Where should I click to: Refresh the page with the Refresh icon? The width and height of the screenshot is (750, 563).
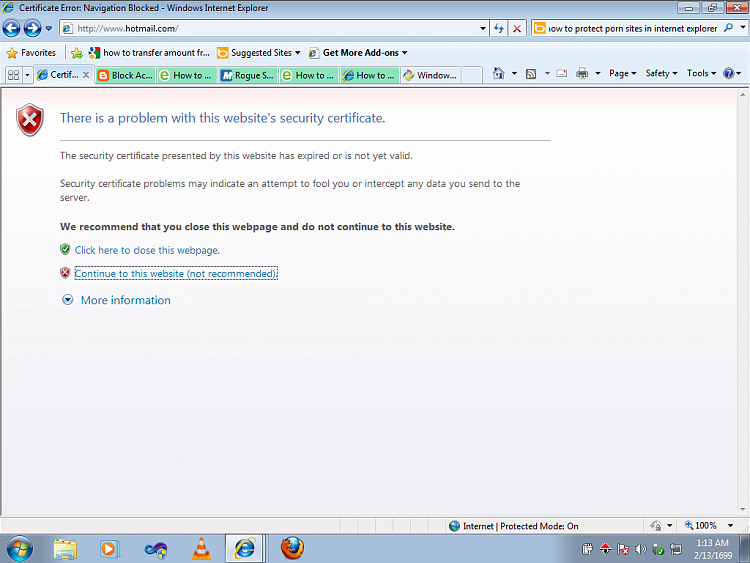499,29
